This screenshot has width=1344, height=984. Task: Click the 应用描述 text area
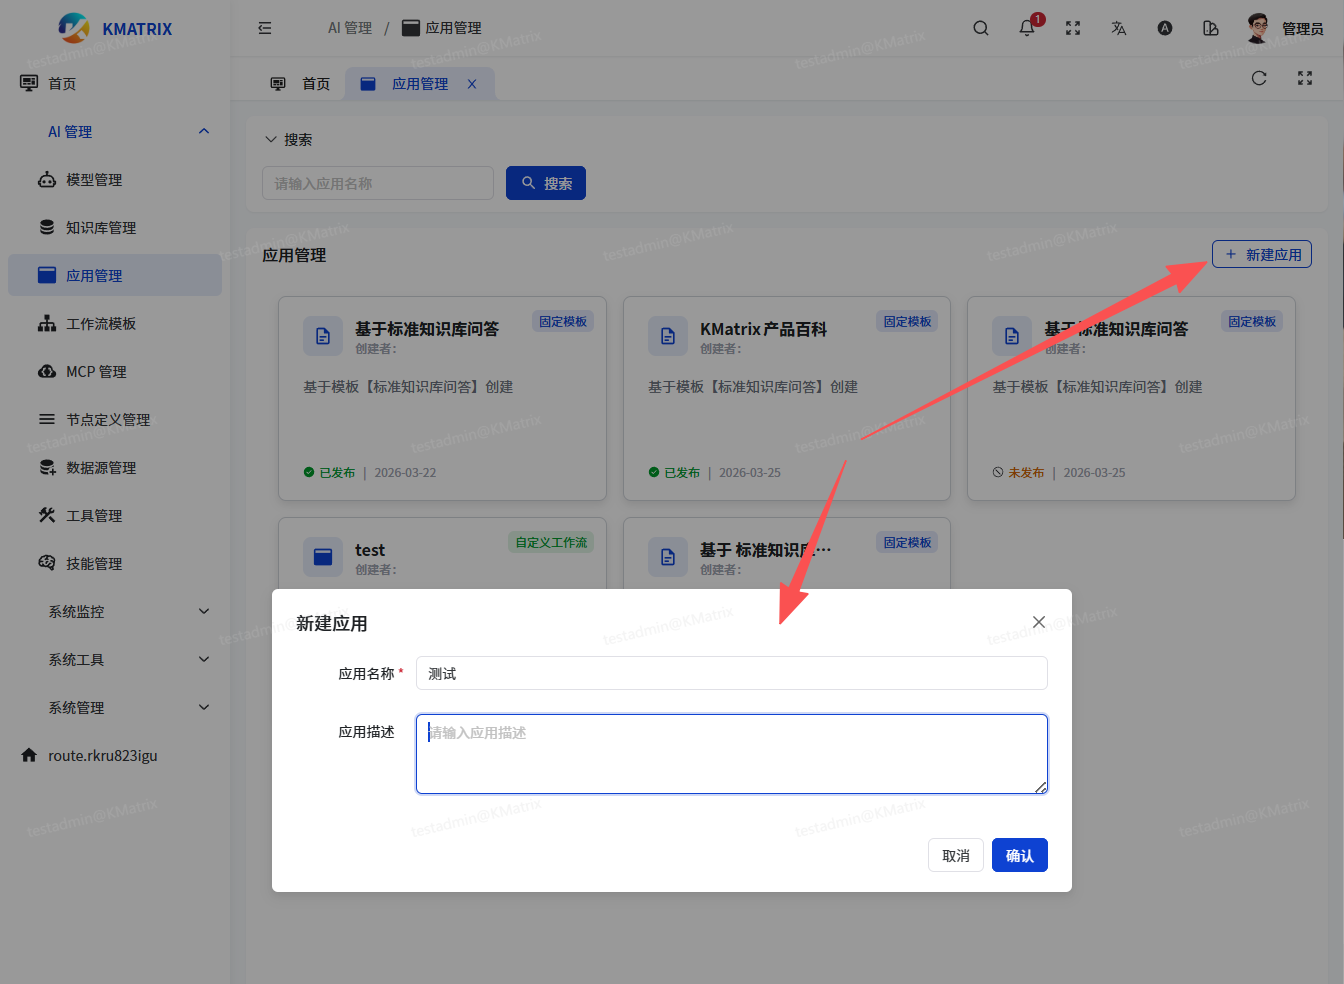[731, 754]
